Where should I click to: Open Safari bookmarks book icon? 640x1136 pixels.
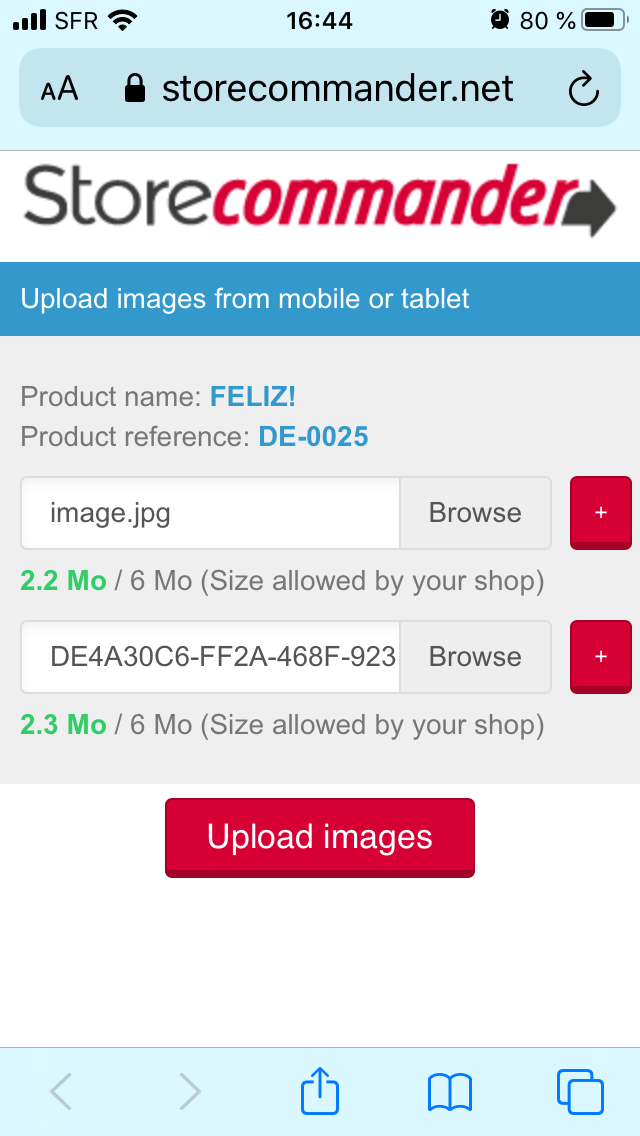pyautogui.click(x=449, y=1091)
